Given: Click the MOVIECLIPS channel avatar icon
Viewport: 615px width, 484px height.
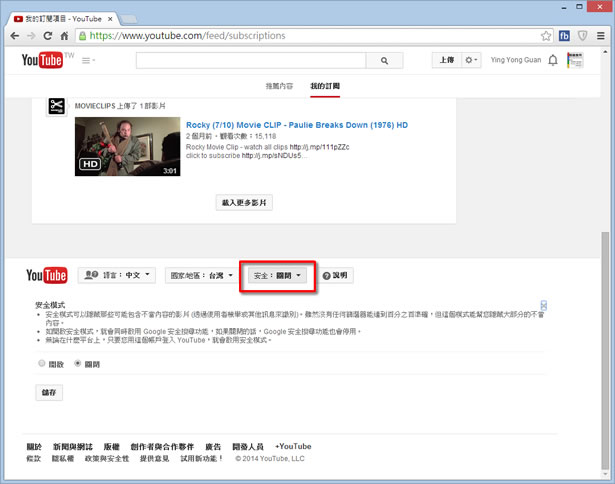Looking at the screenshot, I should [x=57, y=107].
